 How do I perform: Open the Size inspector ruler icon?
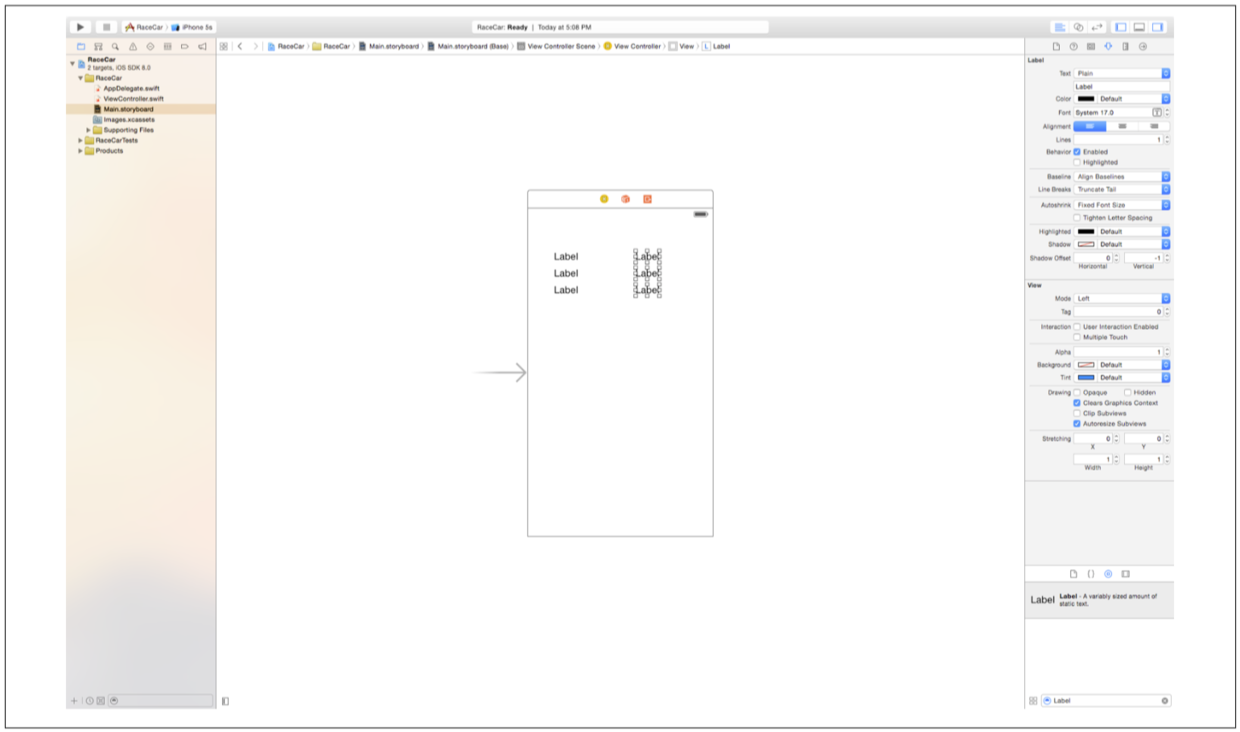pyautogui.click(x=1126, y=46)
